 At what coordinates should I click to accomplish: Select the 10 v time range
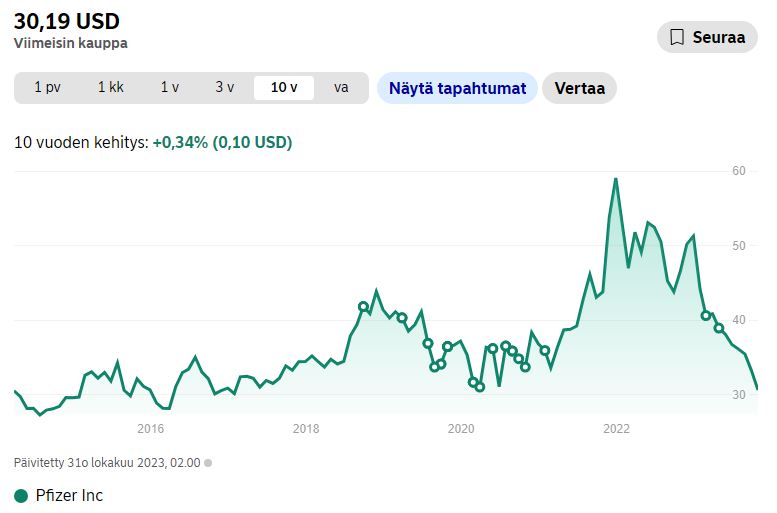pyautogui.click(x=284, y=88)
